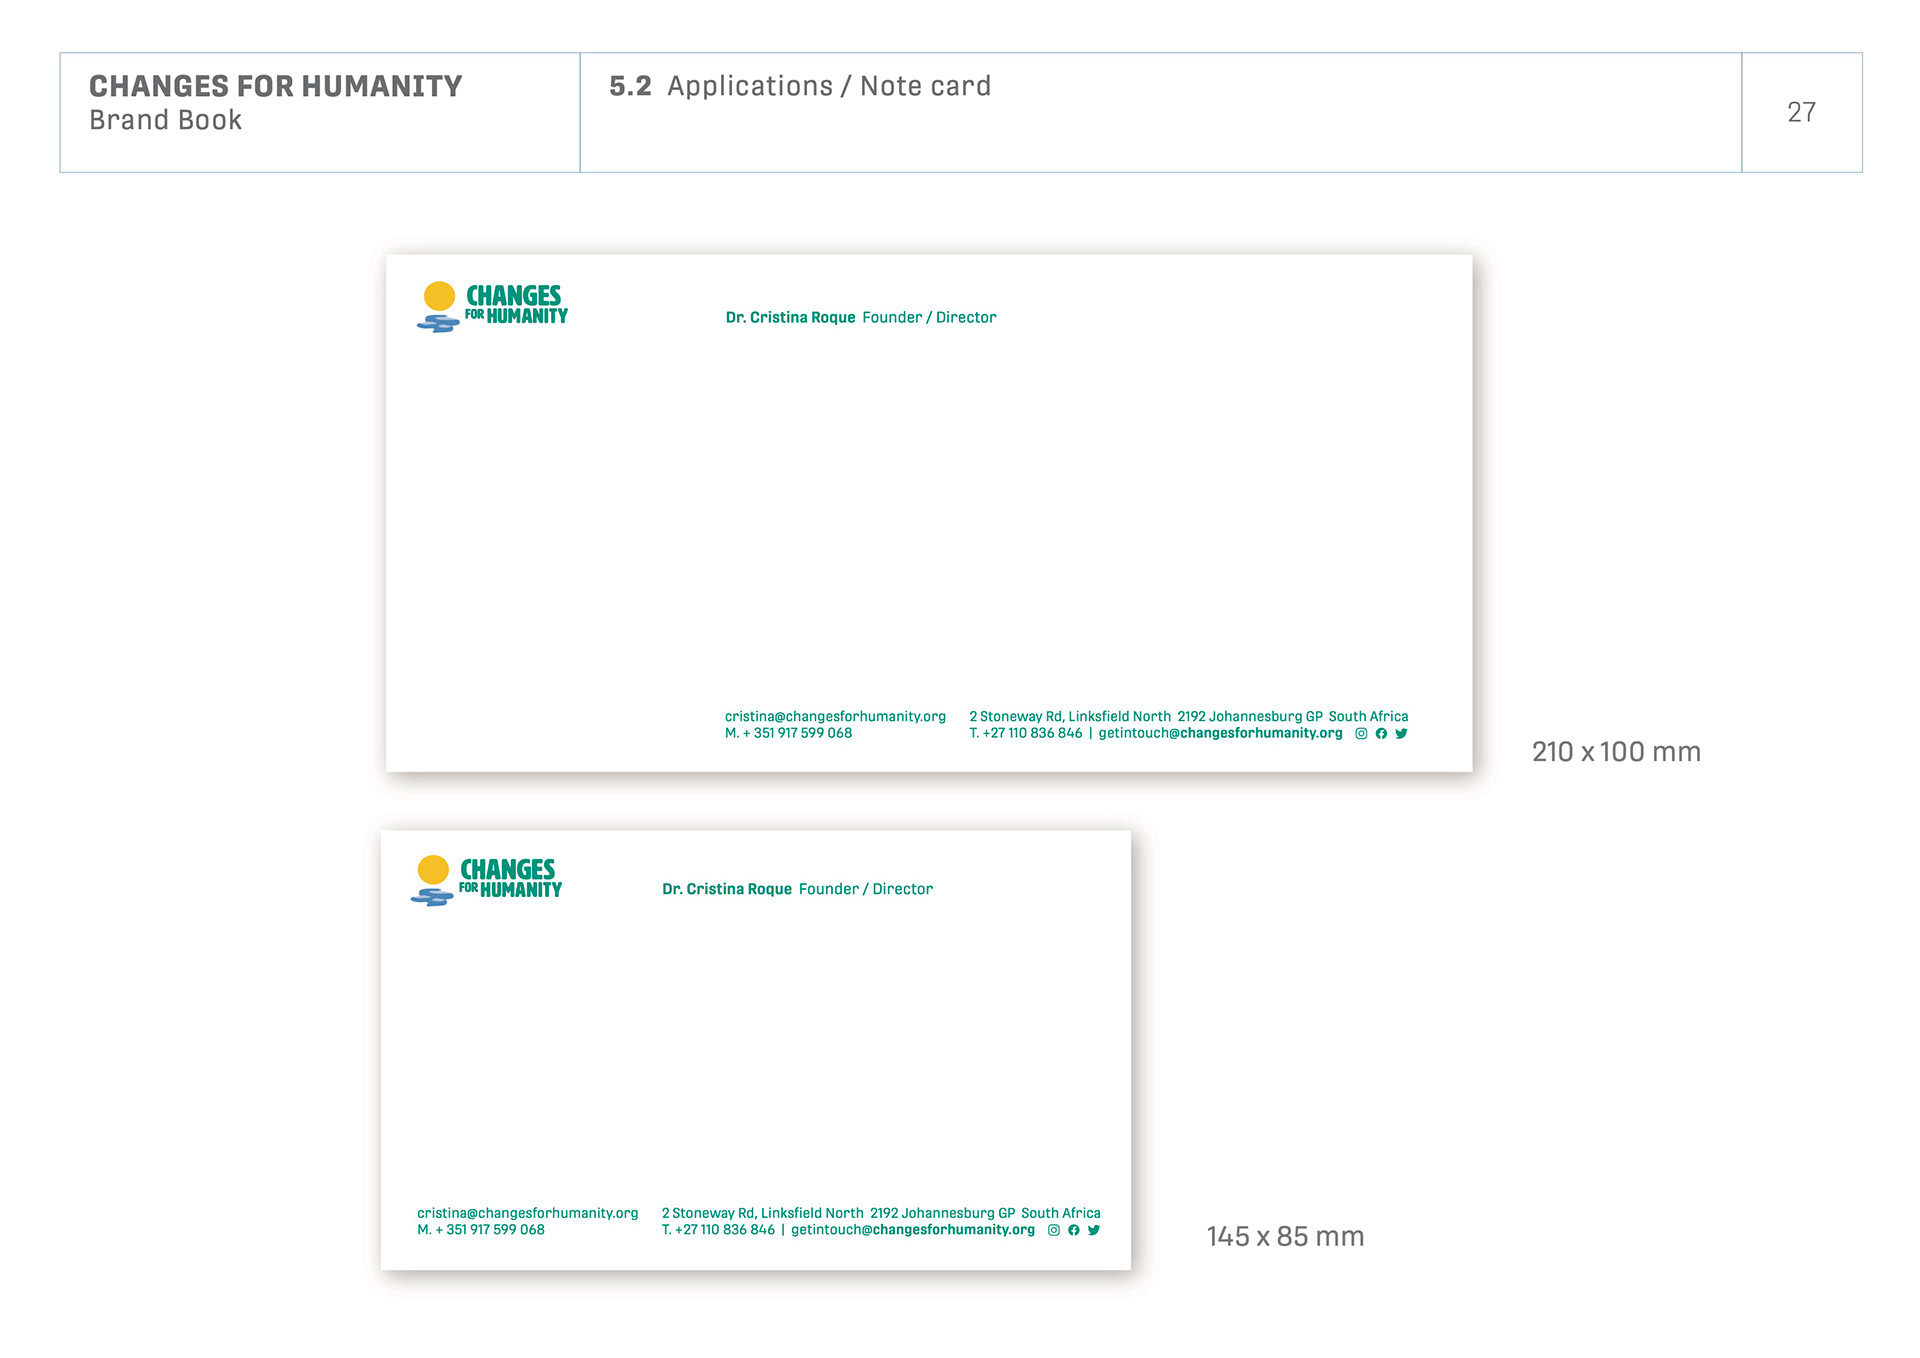
Task: Select '2192 Johannesburg GP' on the larger card
Action: tap(1250, 717)
